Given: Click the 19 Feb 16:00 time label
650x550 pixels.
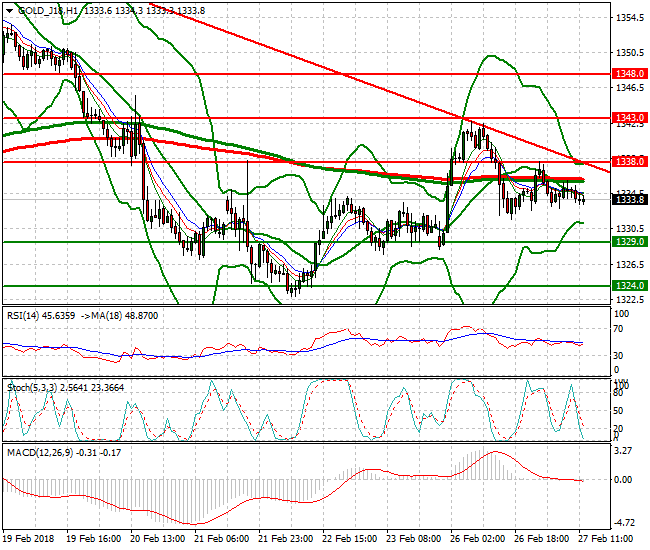Looking at the screenshot, I should click(94, 539).
